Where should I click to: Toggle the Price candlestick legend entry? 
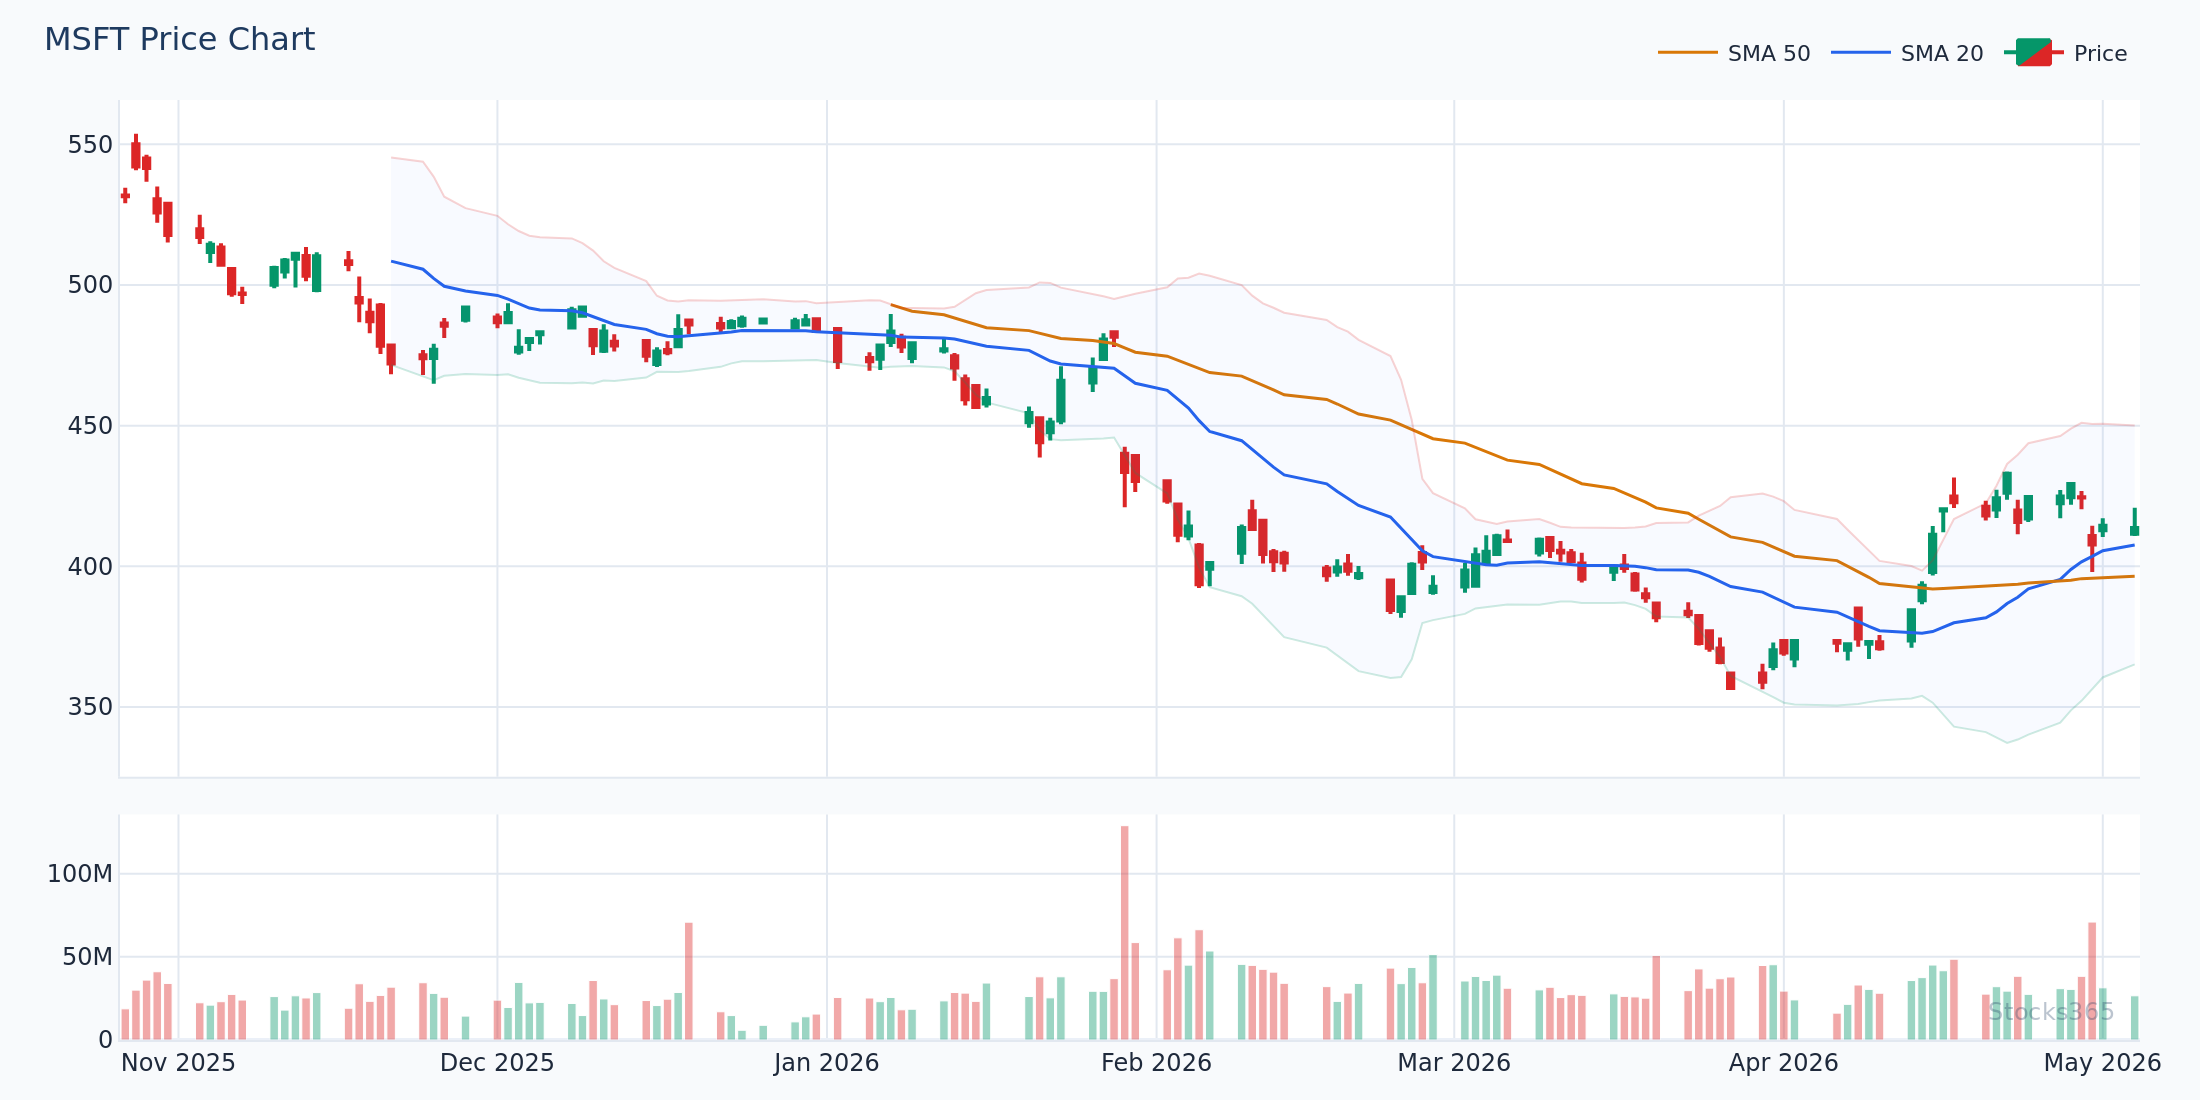tap(2065, 53)
